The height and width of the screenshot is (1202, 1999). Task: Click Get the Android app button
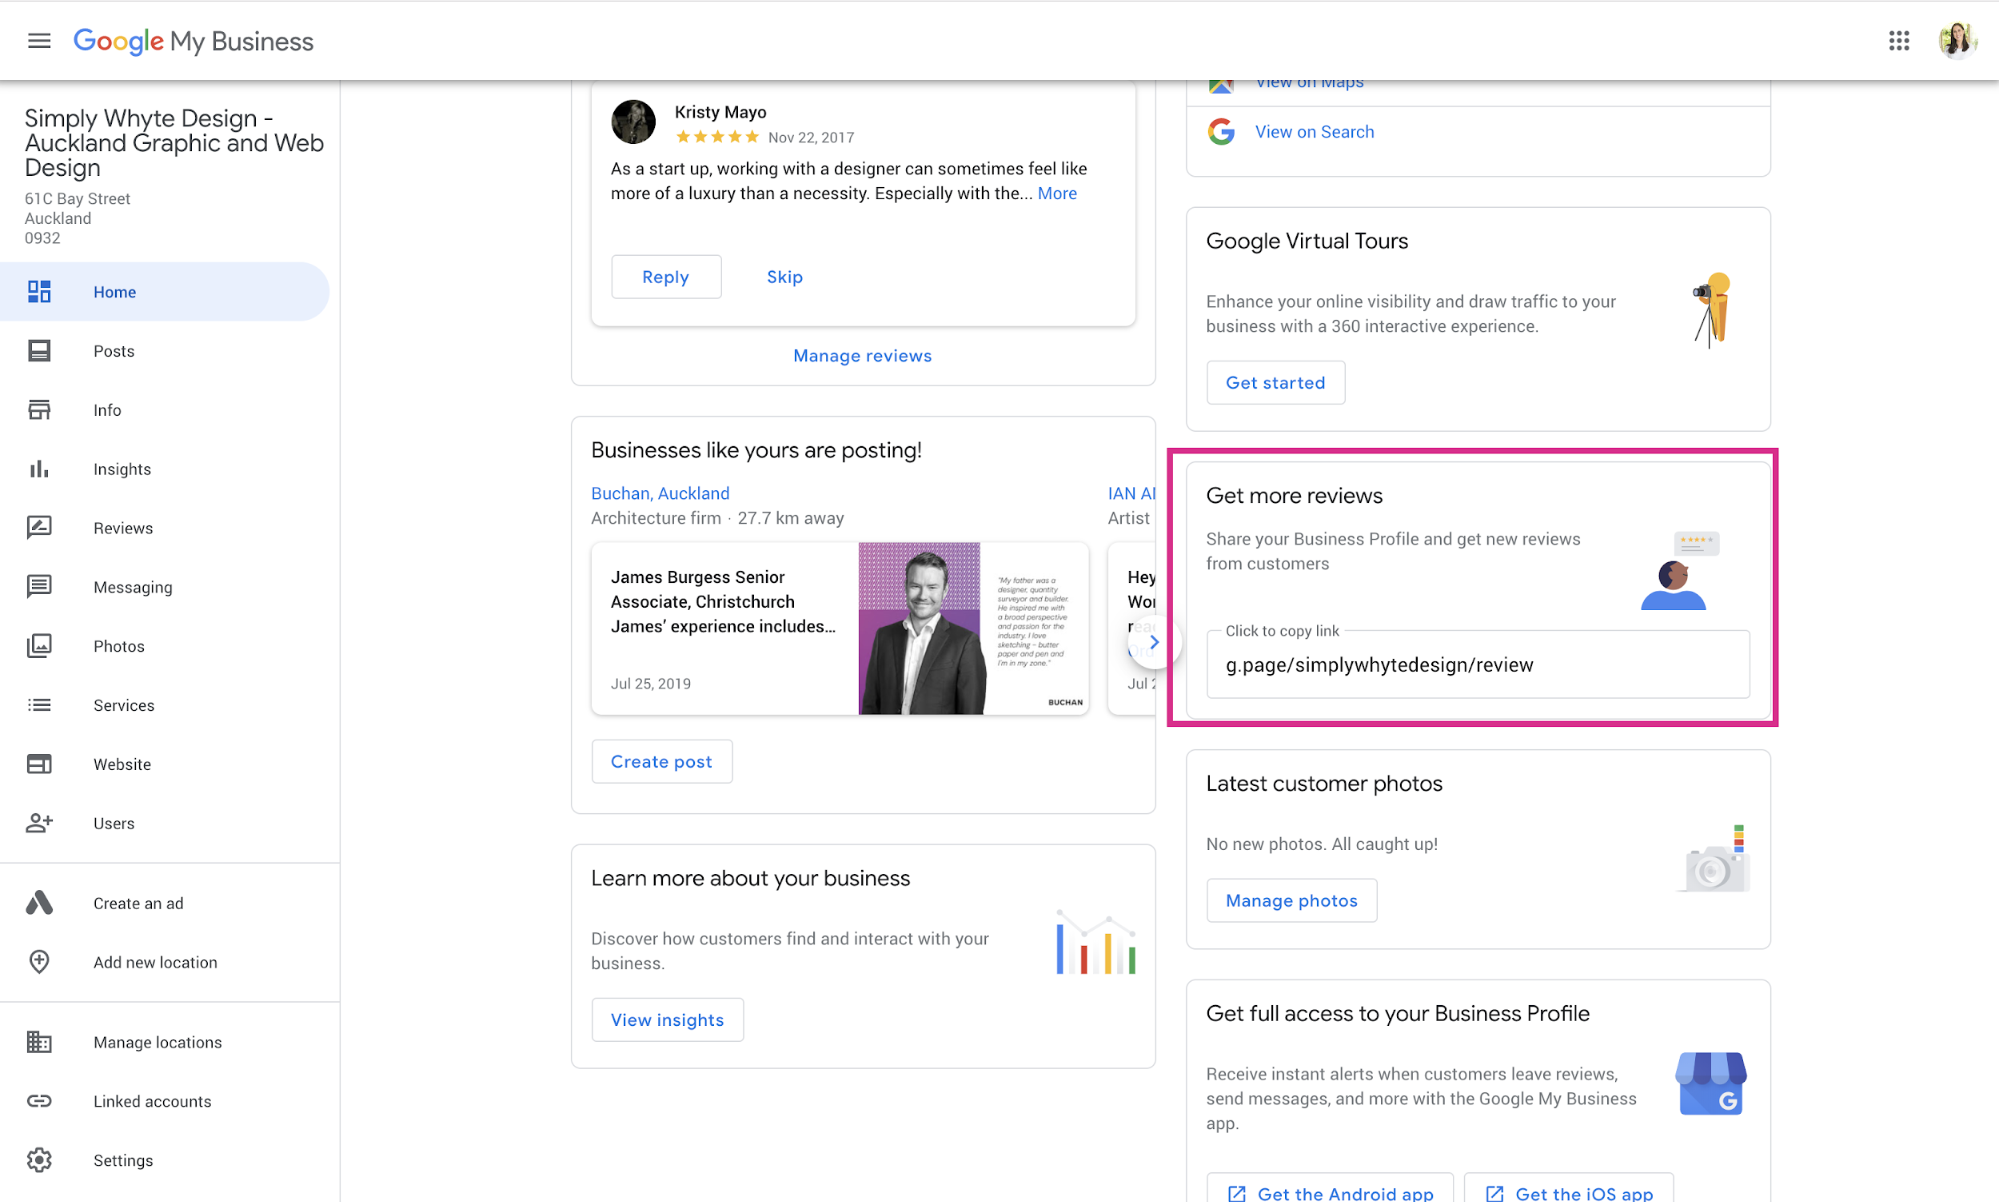click(1330, 1190)
